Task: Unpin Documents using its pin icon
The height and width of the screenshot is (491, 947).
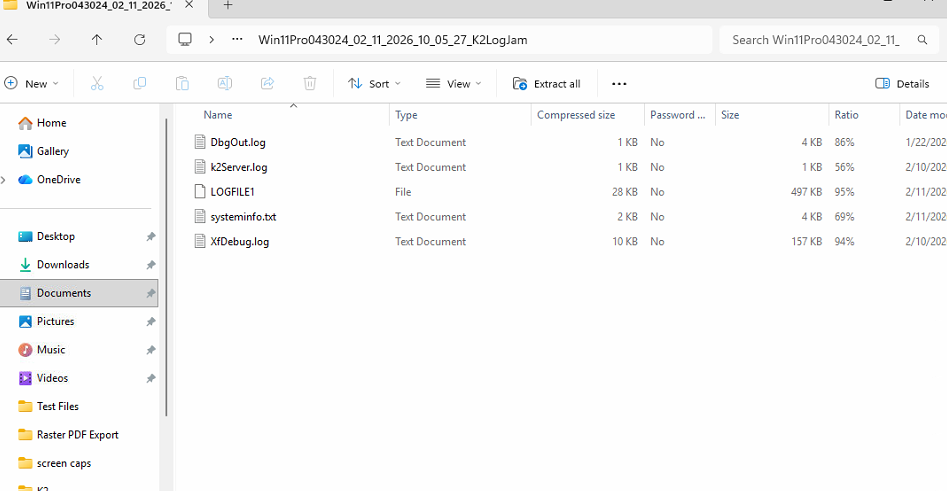Action: pos(151,294)
